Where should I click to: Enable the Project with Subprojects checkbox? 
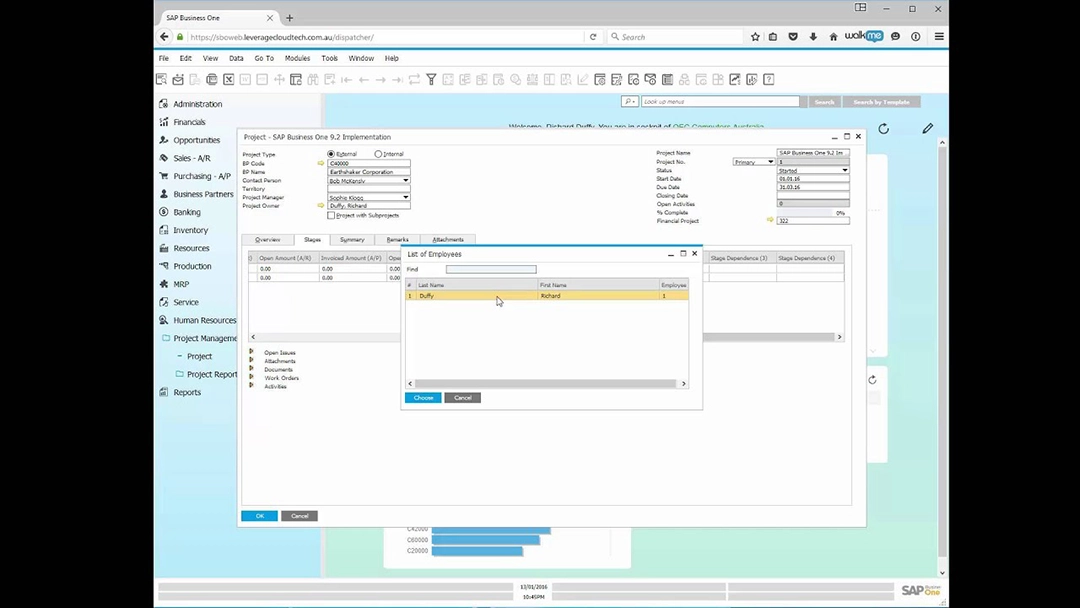click(332, 215)
